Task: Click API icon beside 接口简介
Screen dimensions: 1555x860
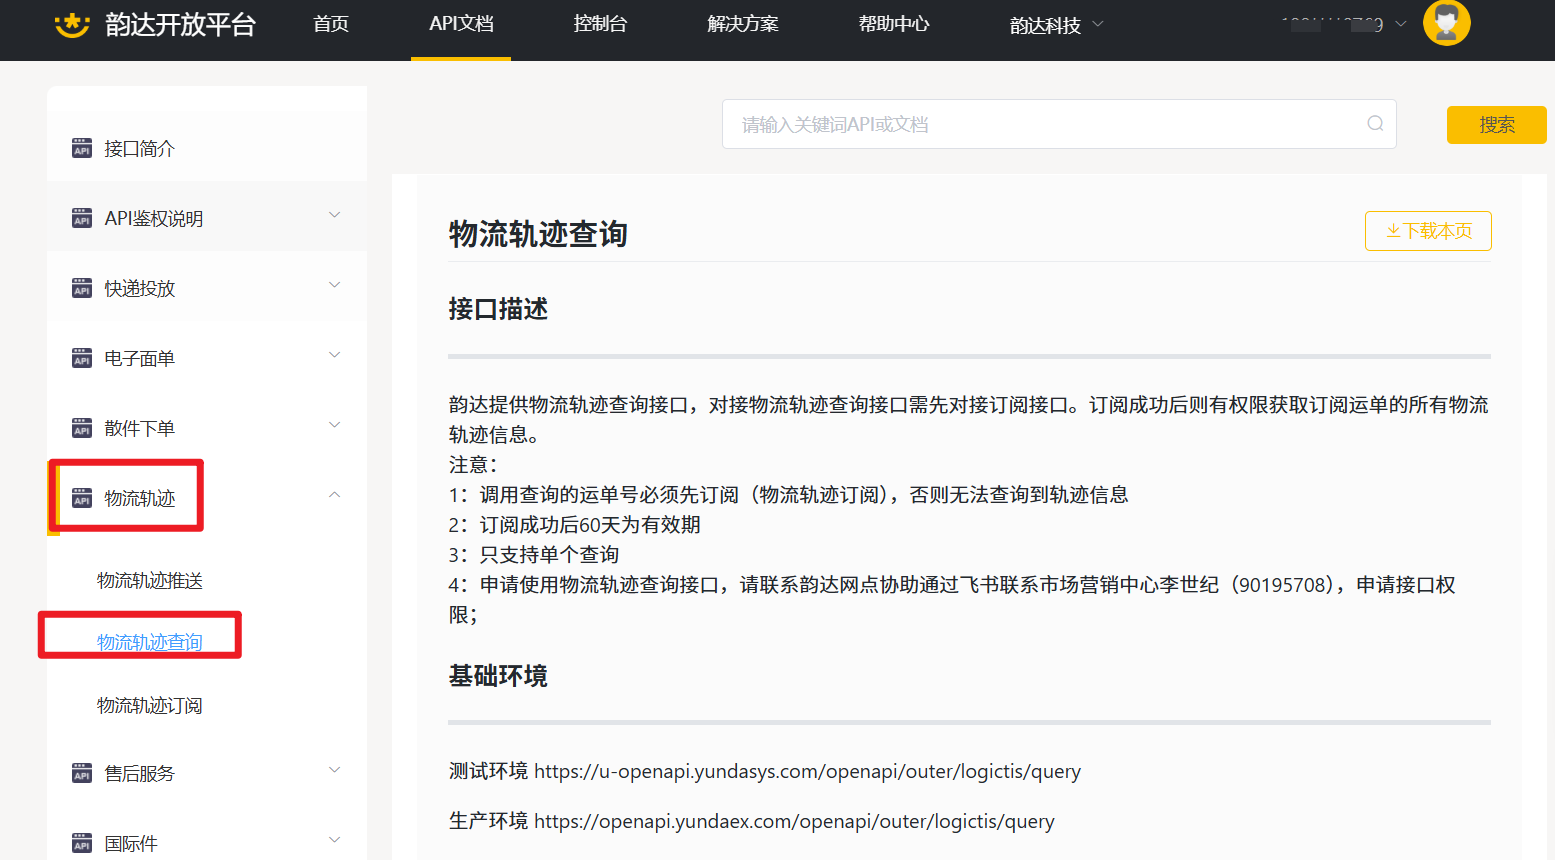Action: point(82,149)
